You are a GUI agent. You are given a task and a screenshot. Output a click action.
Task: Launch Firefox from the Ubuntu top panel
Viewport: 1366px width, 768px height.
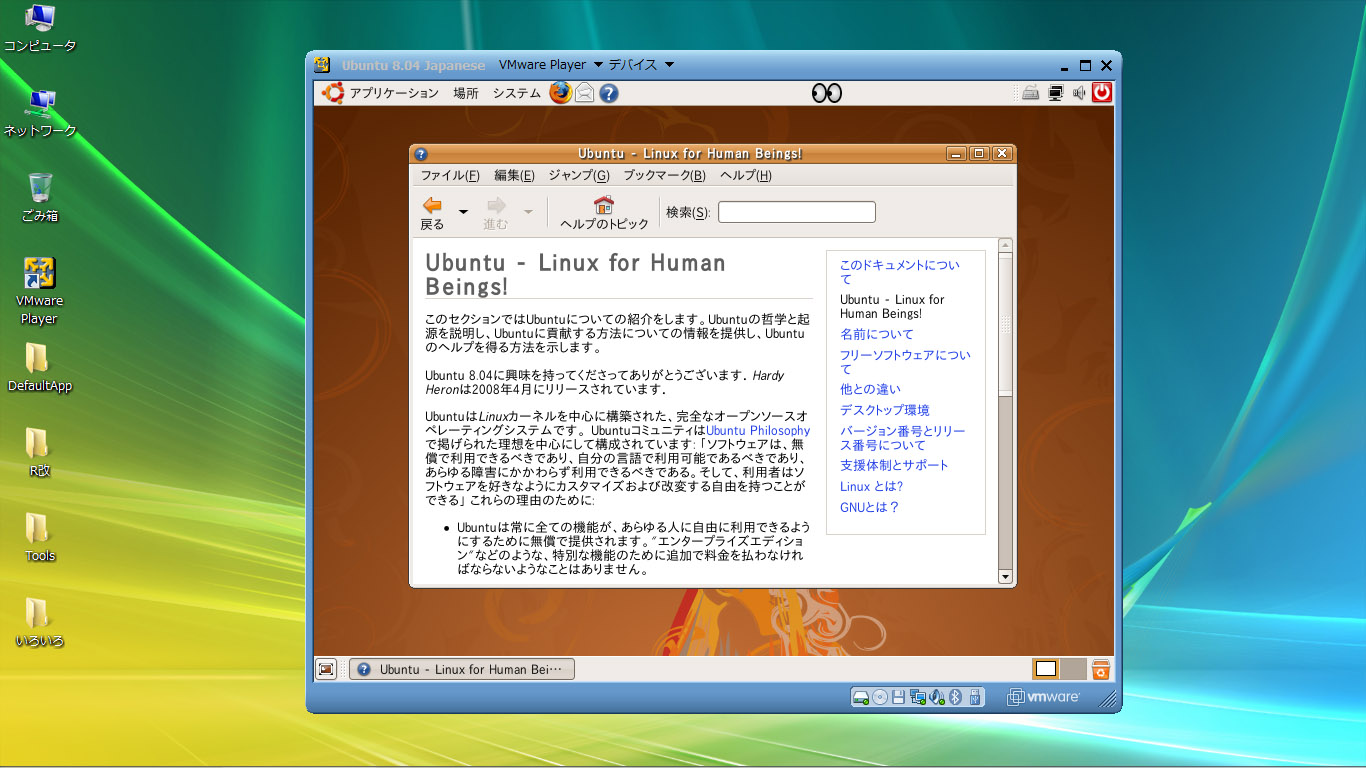560,93
